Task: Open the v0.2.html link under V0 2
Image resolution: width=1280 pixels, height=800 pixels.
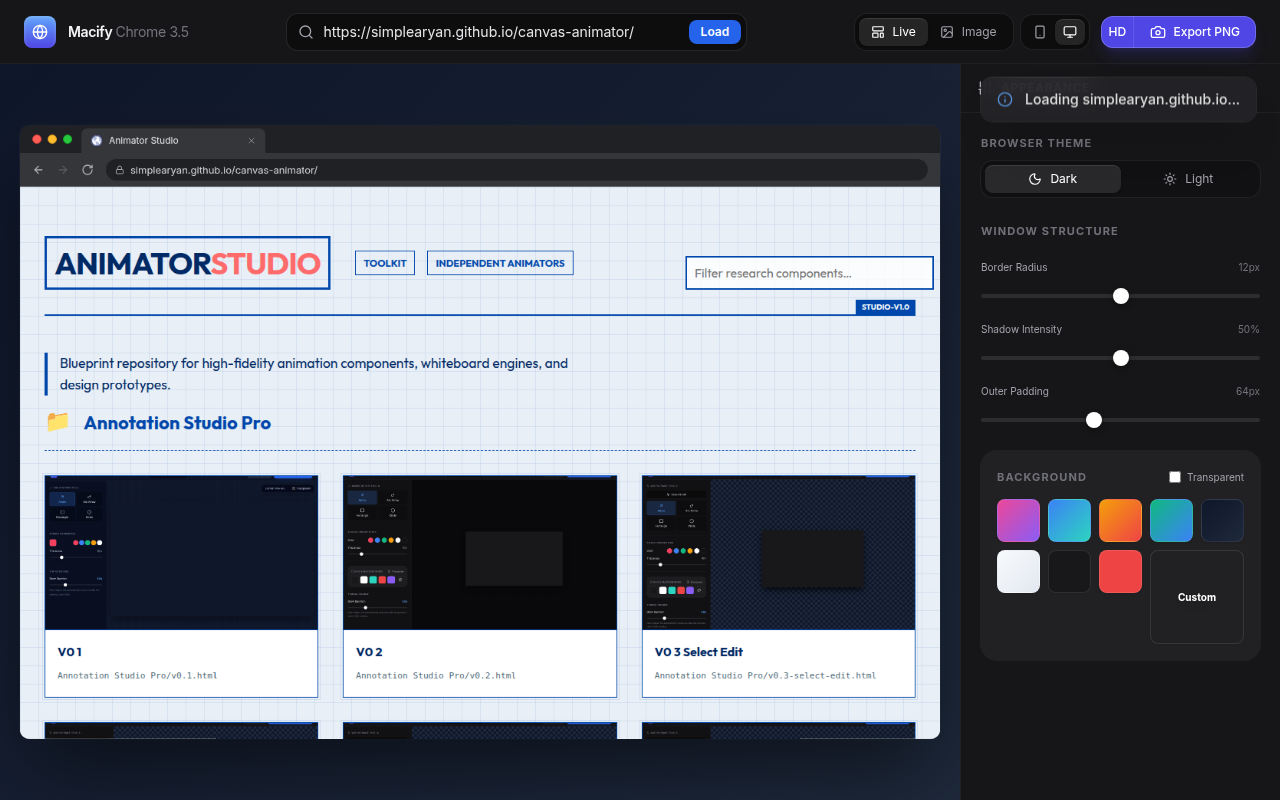Action: coord(436,675)
